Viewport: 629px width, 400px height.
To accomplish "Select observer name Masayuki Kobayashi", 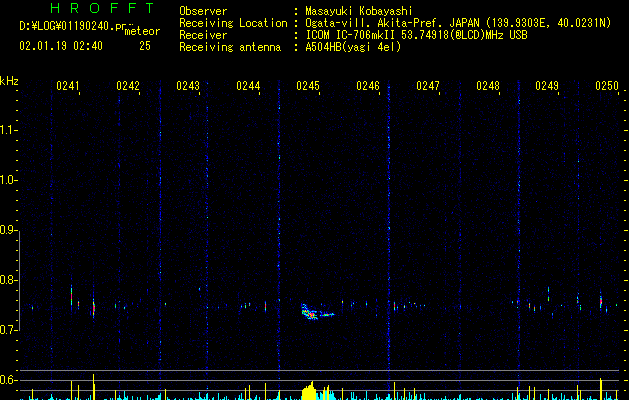I will 359,11.
